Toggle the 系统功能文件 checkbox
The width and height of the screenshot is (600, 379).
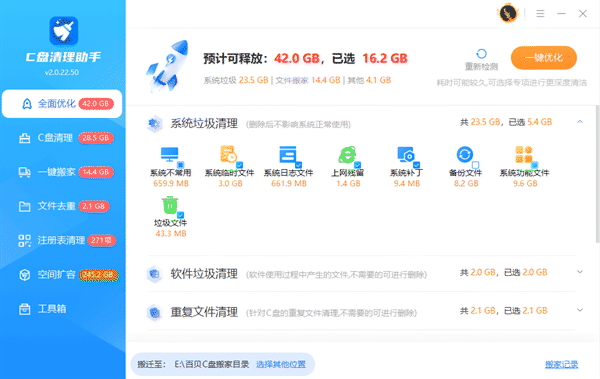click(x=535, y=165)
